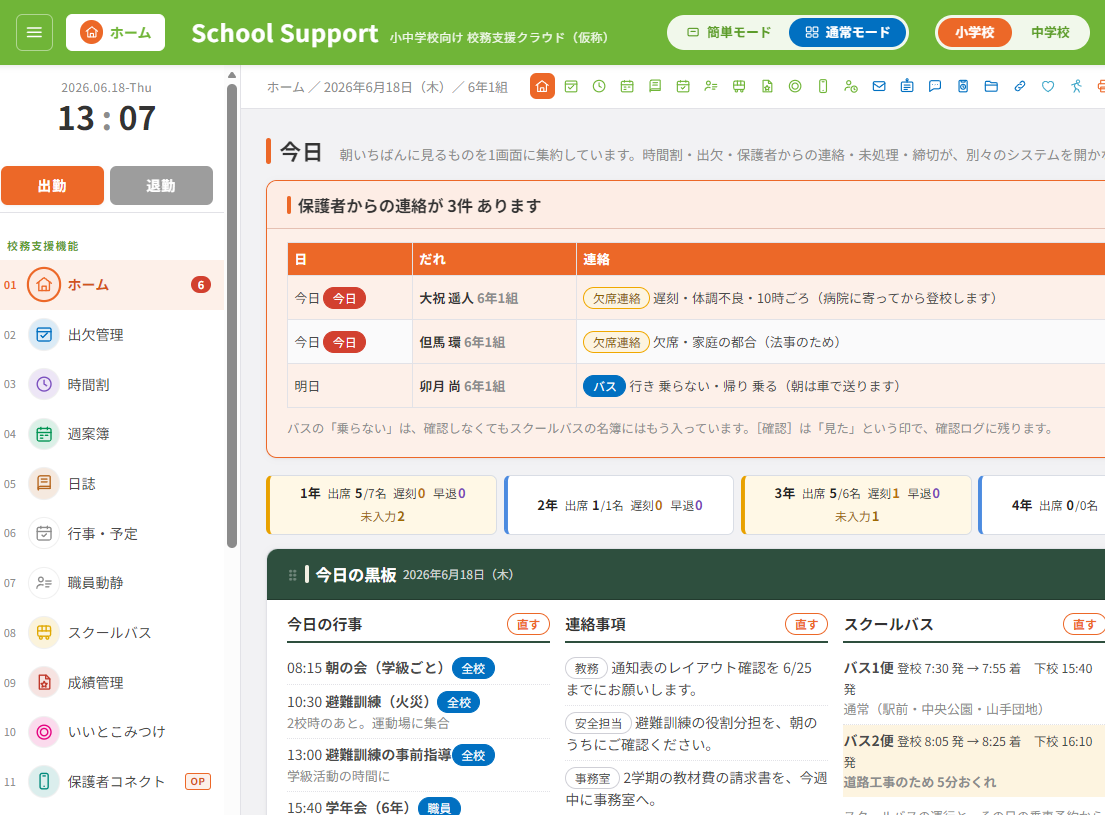Viewport: 1105px width, 815px height.
Task: Switch to 通常モード
Action: 847,32
